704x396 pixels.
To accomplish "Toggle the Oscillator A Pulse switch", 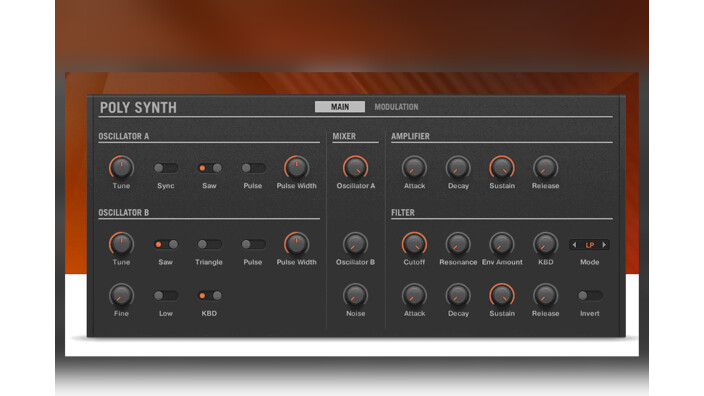I will point(253,168).
